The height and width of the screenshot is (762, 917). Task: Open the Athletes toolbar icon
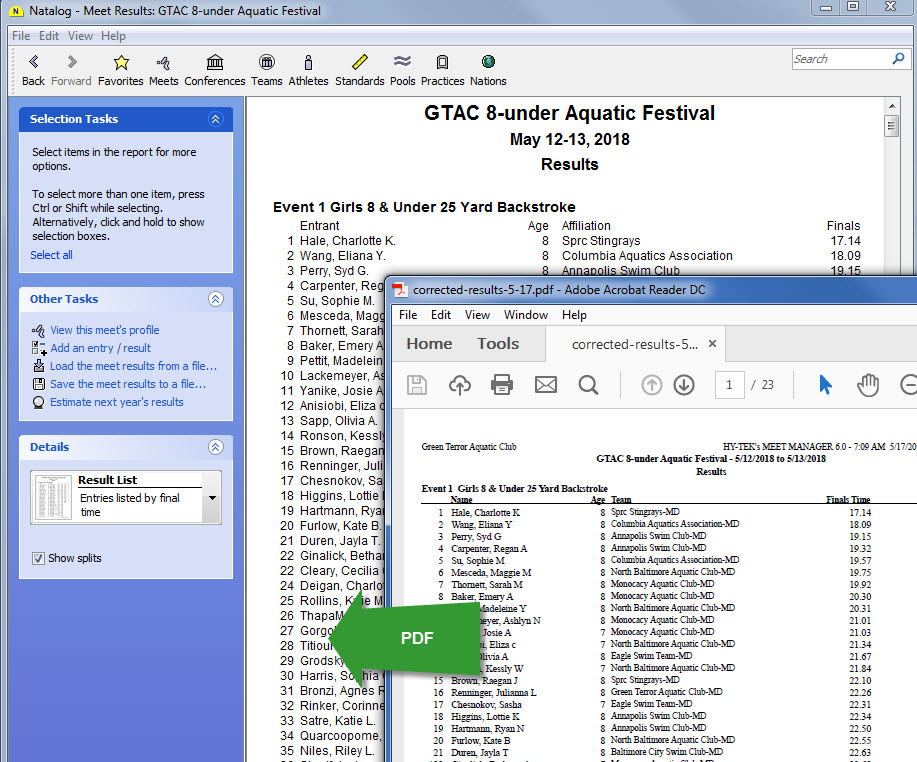[308, 63]
